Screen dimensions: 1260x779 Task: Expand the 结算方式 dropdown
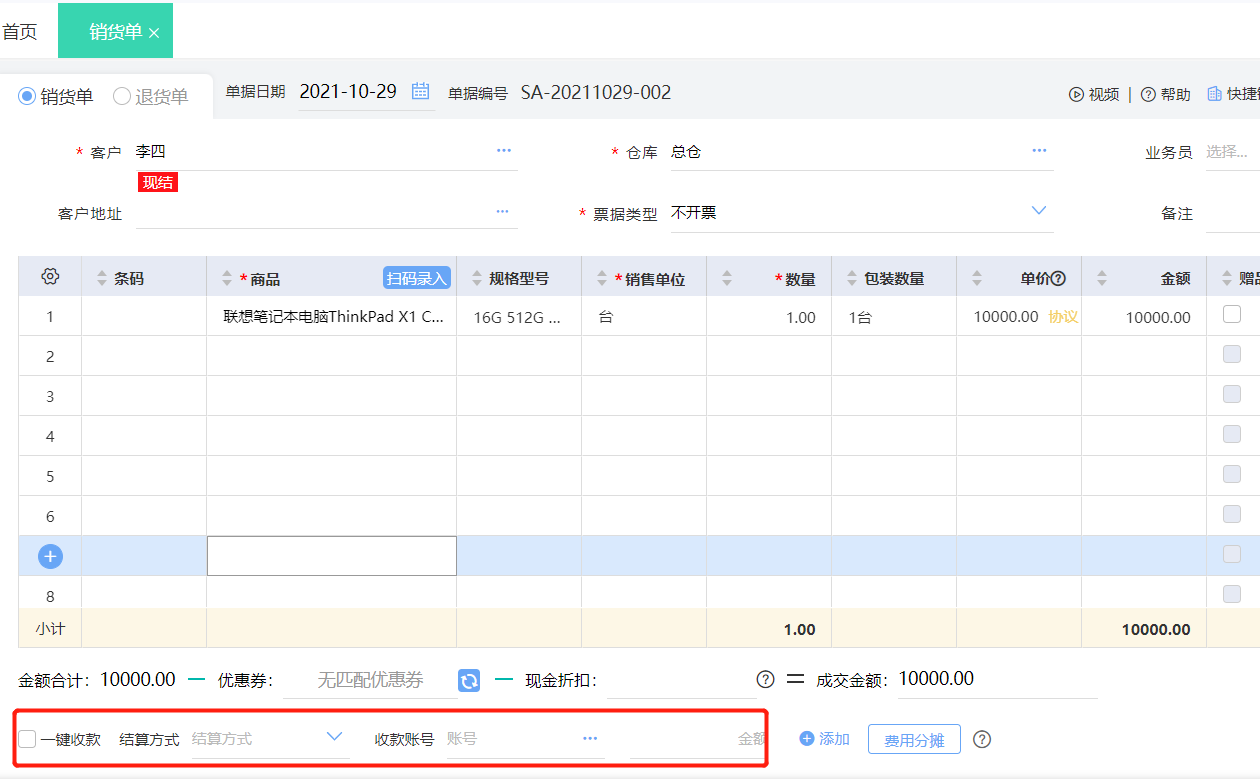click(x=335, y=737)
